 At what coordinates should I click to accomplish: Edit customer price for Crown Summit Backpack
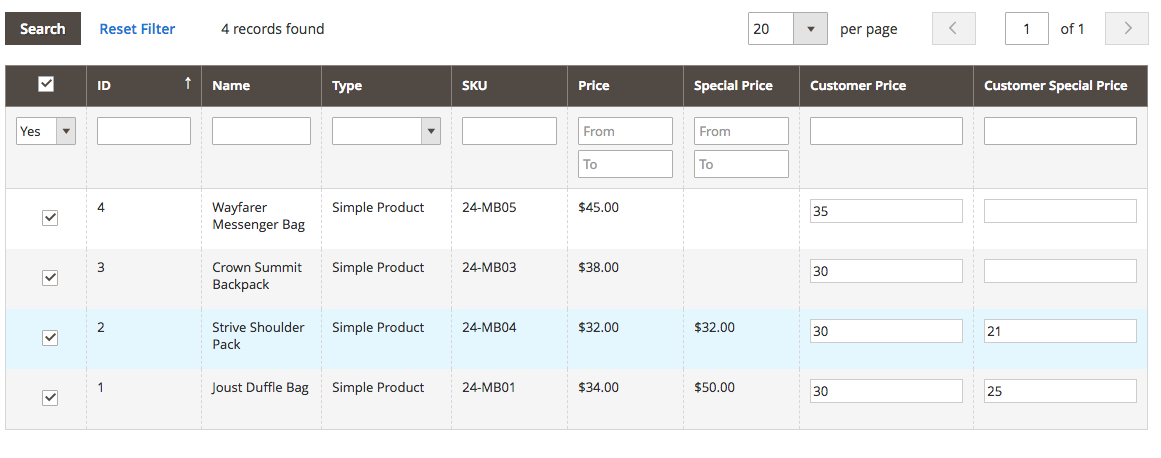coord(886,271)
